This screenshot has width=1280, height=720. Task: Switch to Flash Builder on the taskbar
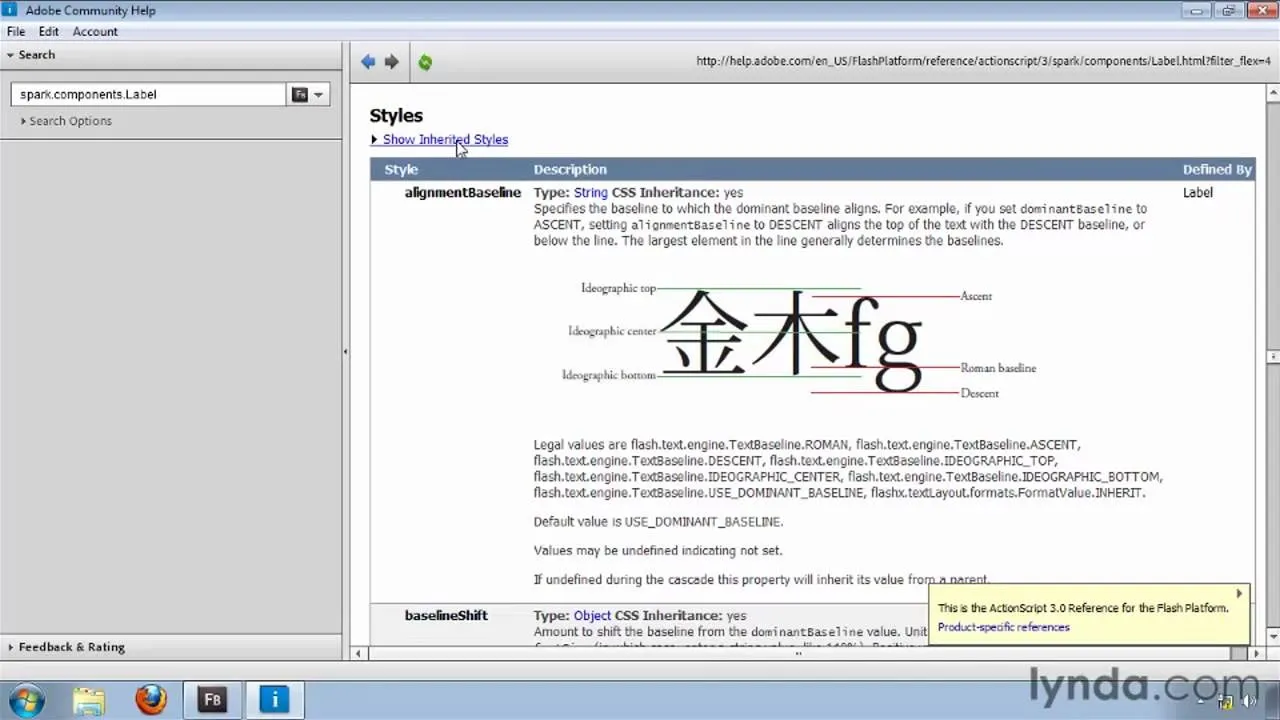click(212, 699)
